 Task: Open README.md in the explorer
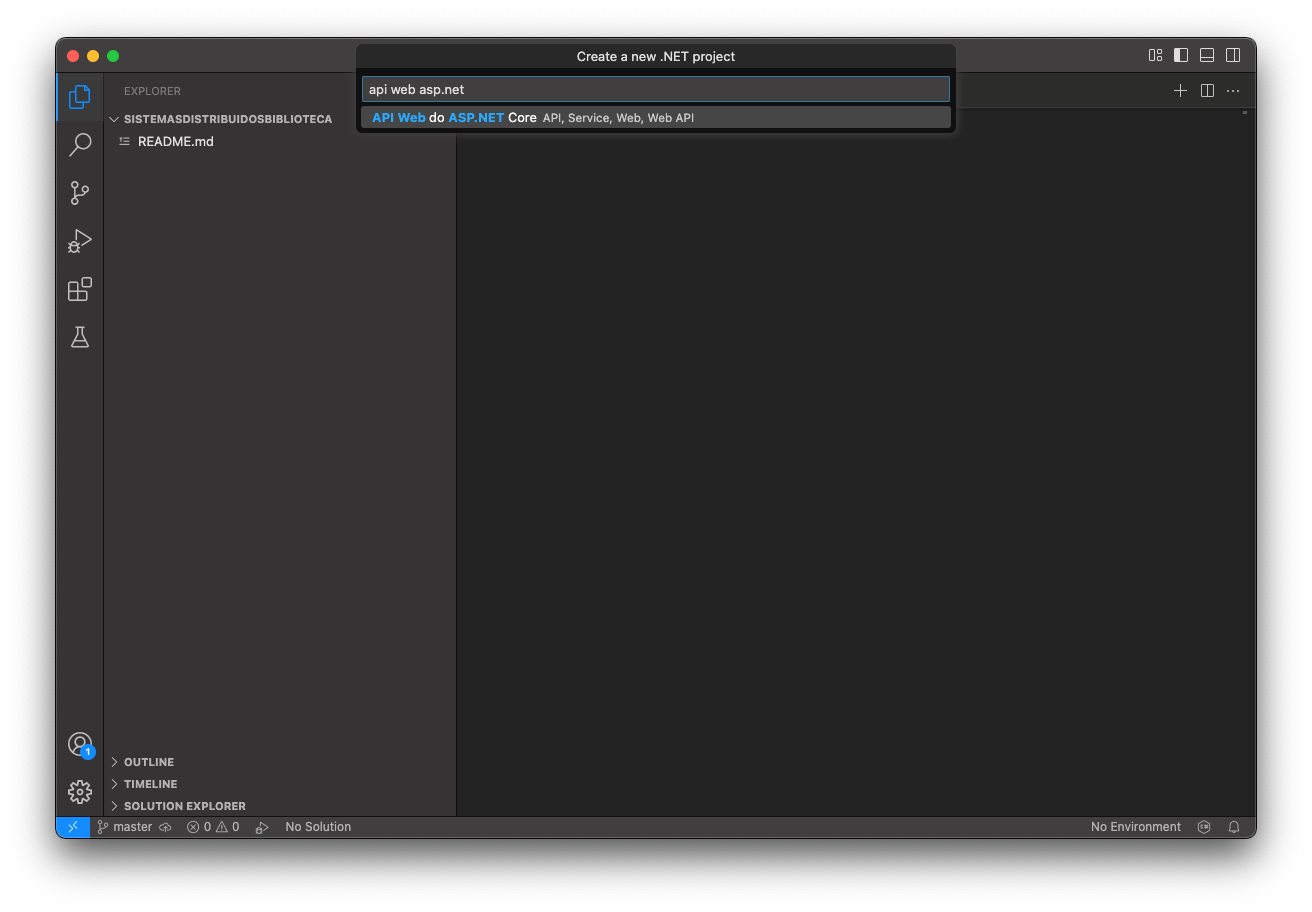175,142
